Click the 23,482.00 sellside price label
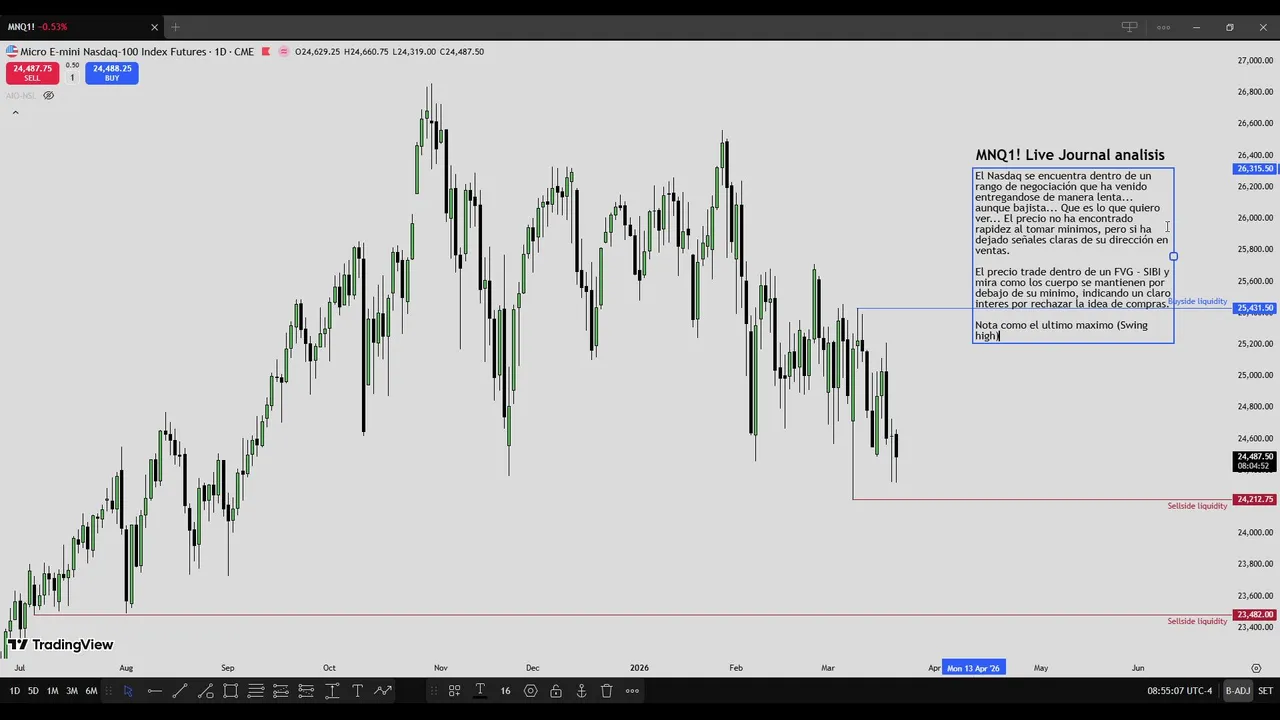This screenshot has width=1280, height=720. [x=1255, y=615]
